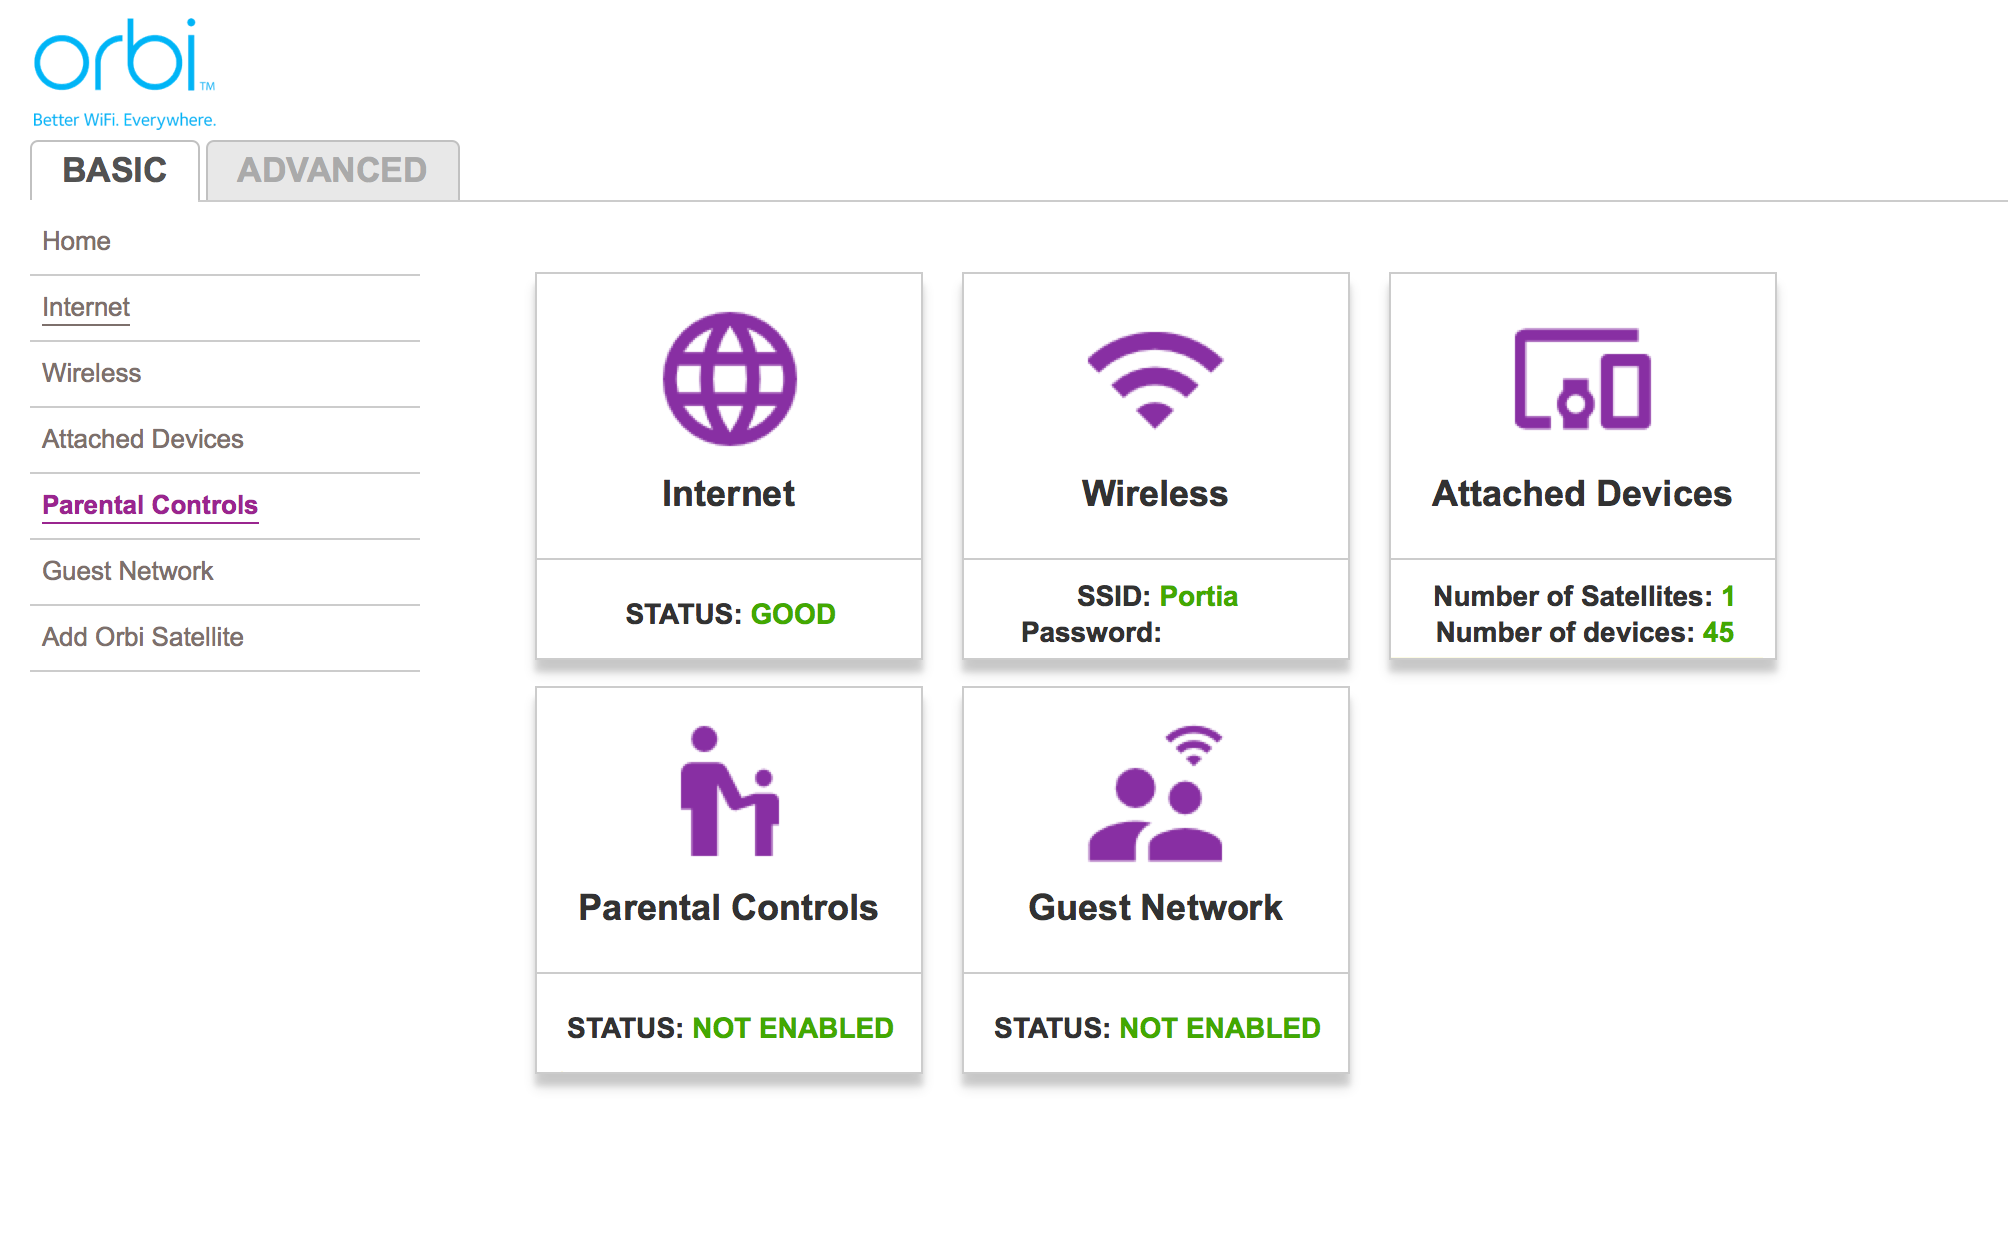Select Guest Network in the sidebar
Image resolution: width=2008 pixels, height=1250 pixels.
click(127, 571)
